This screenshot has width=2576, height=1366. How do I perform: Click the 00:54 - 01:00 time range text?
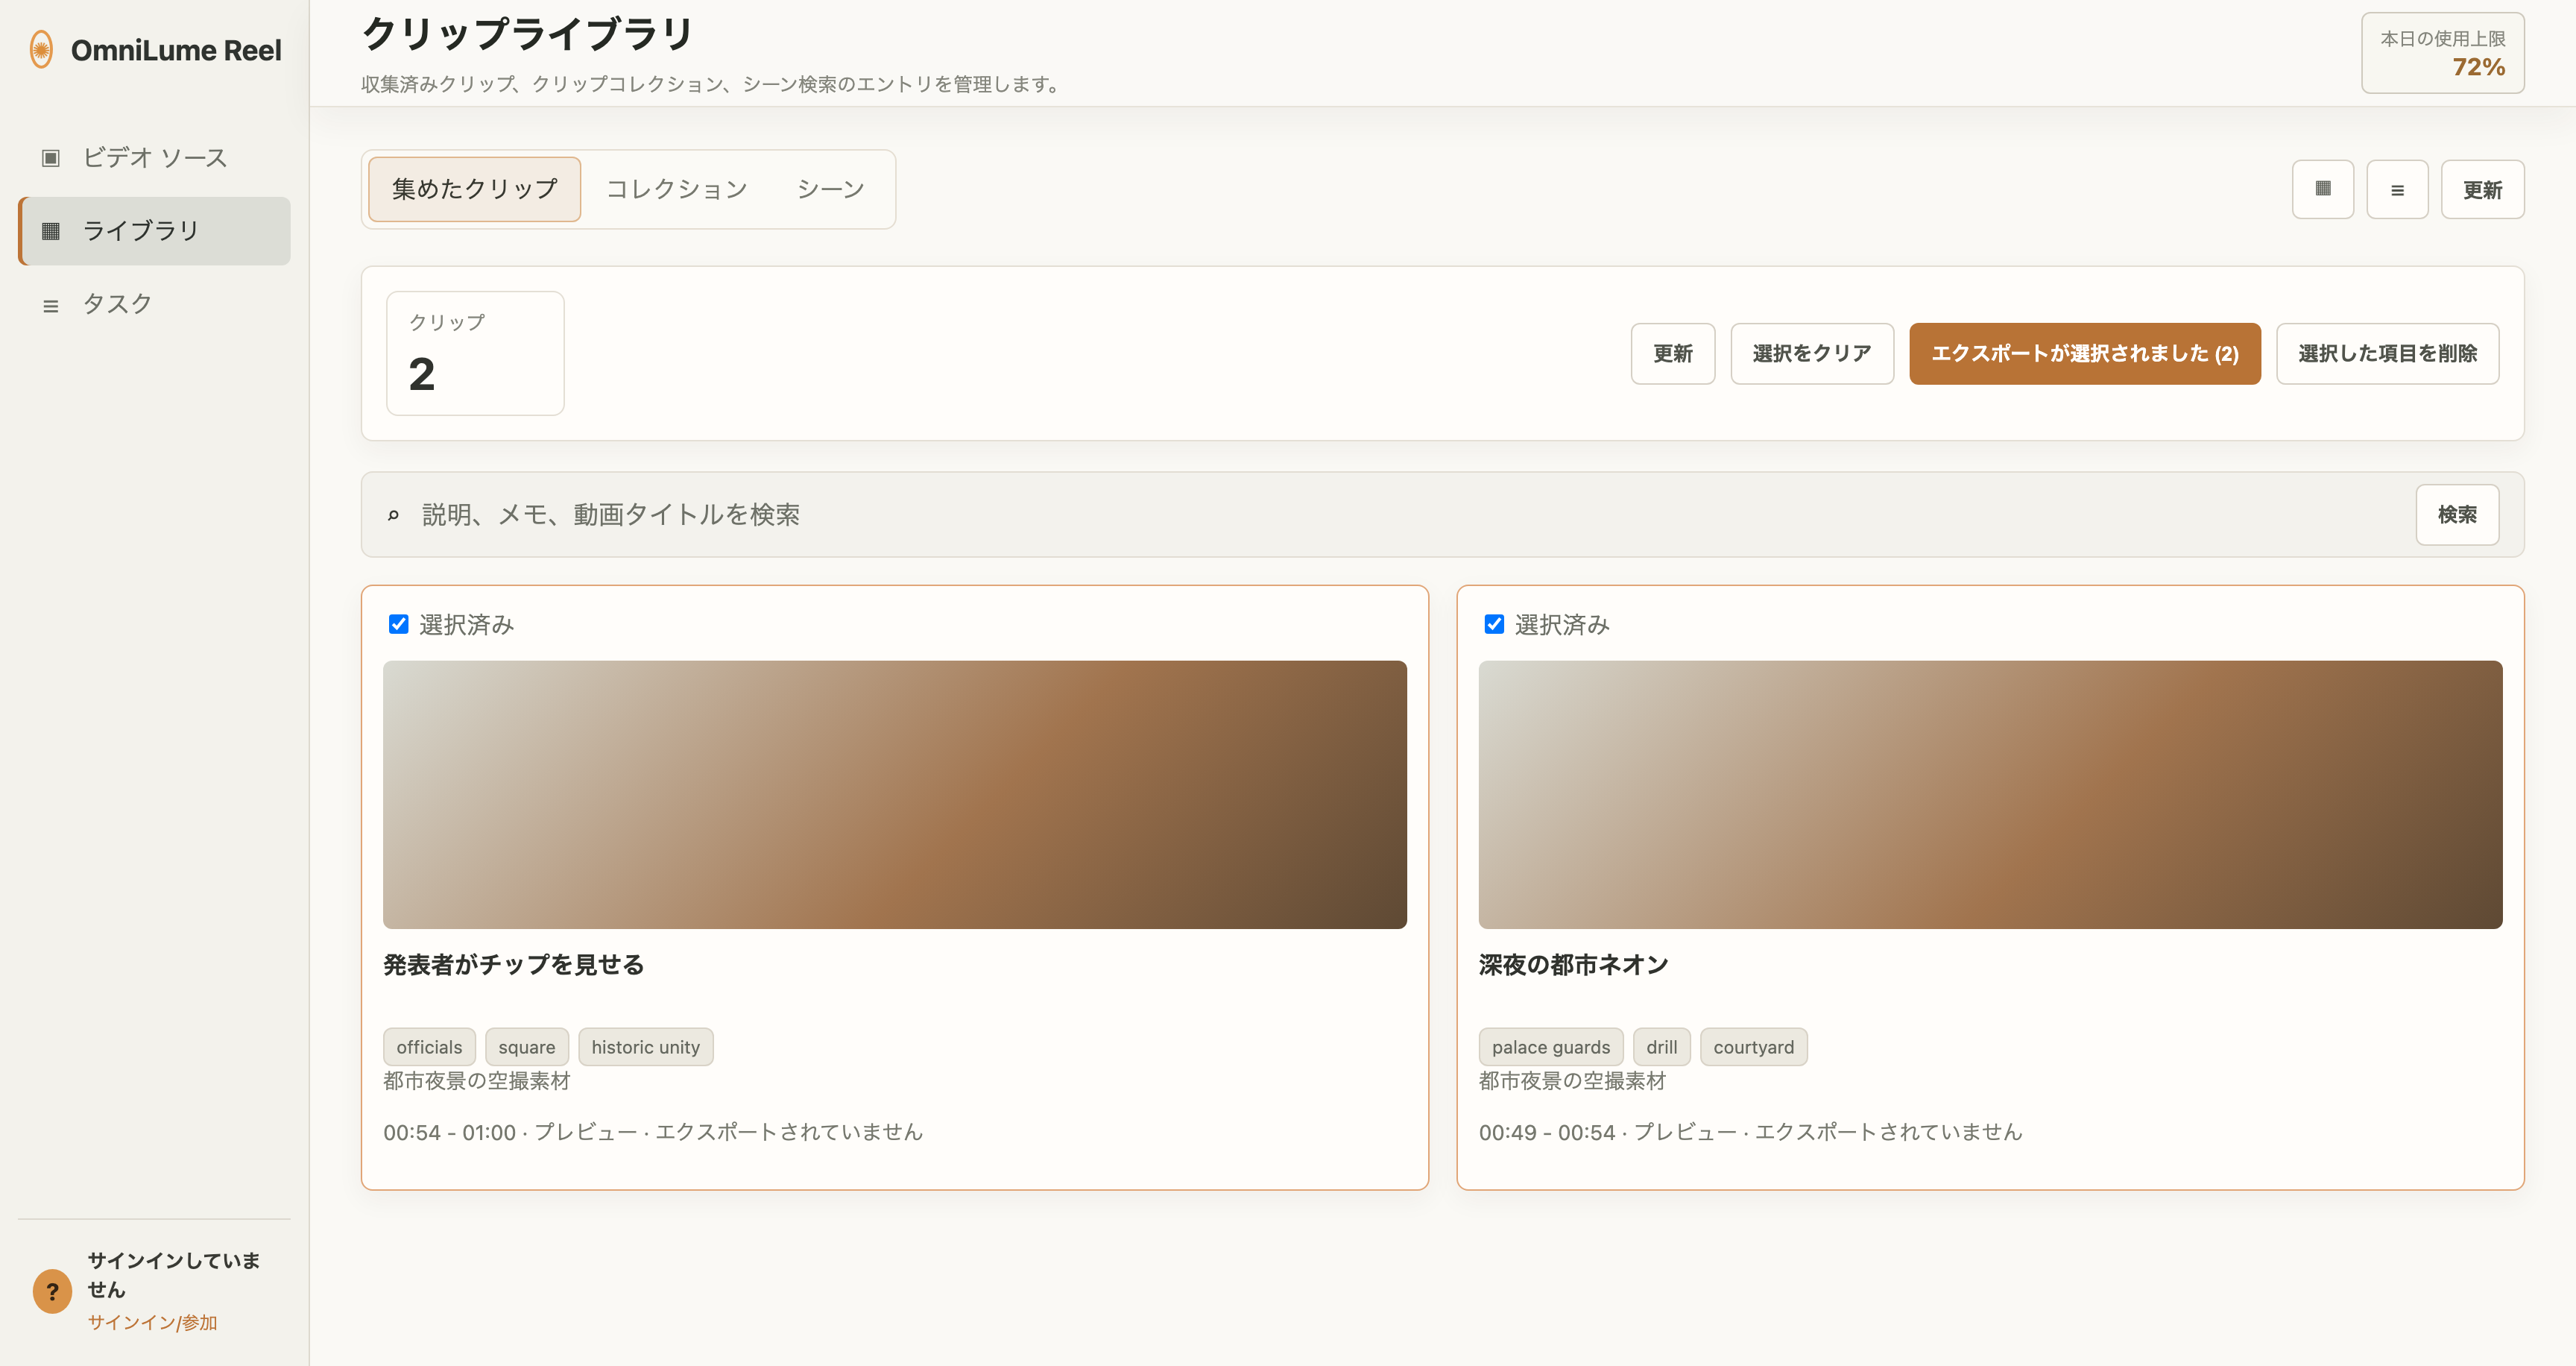coord(449,1132)
